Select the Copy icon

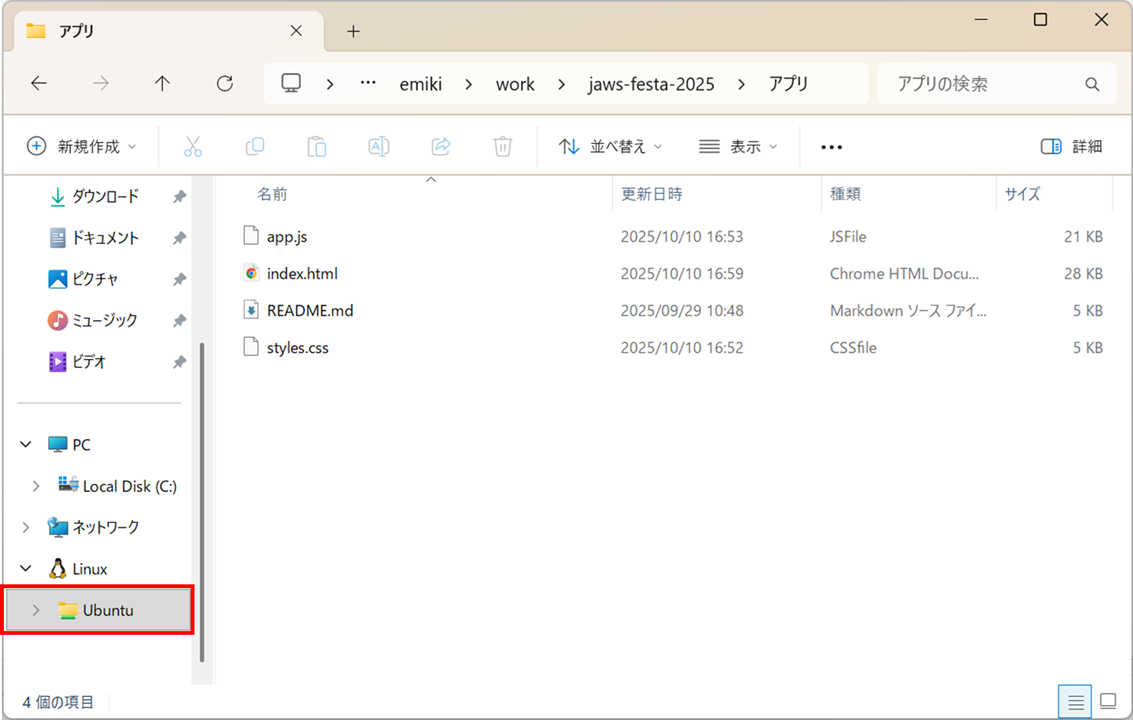[255, 146]
